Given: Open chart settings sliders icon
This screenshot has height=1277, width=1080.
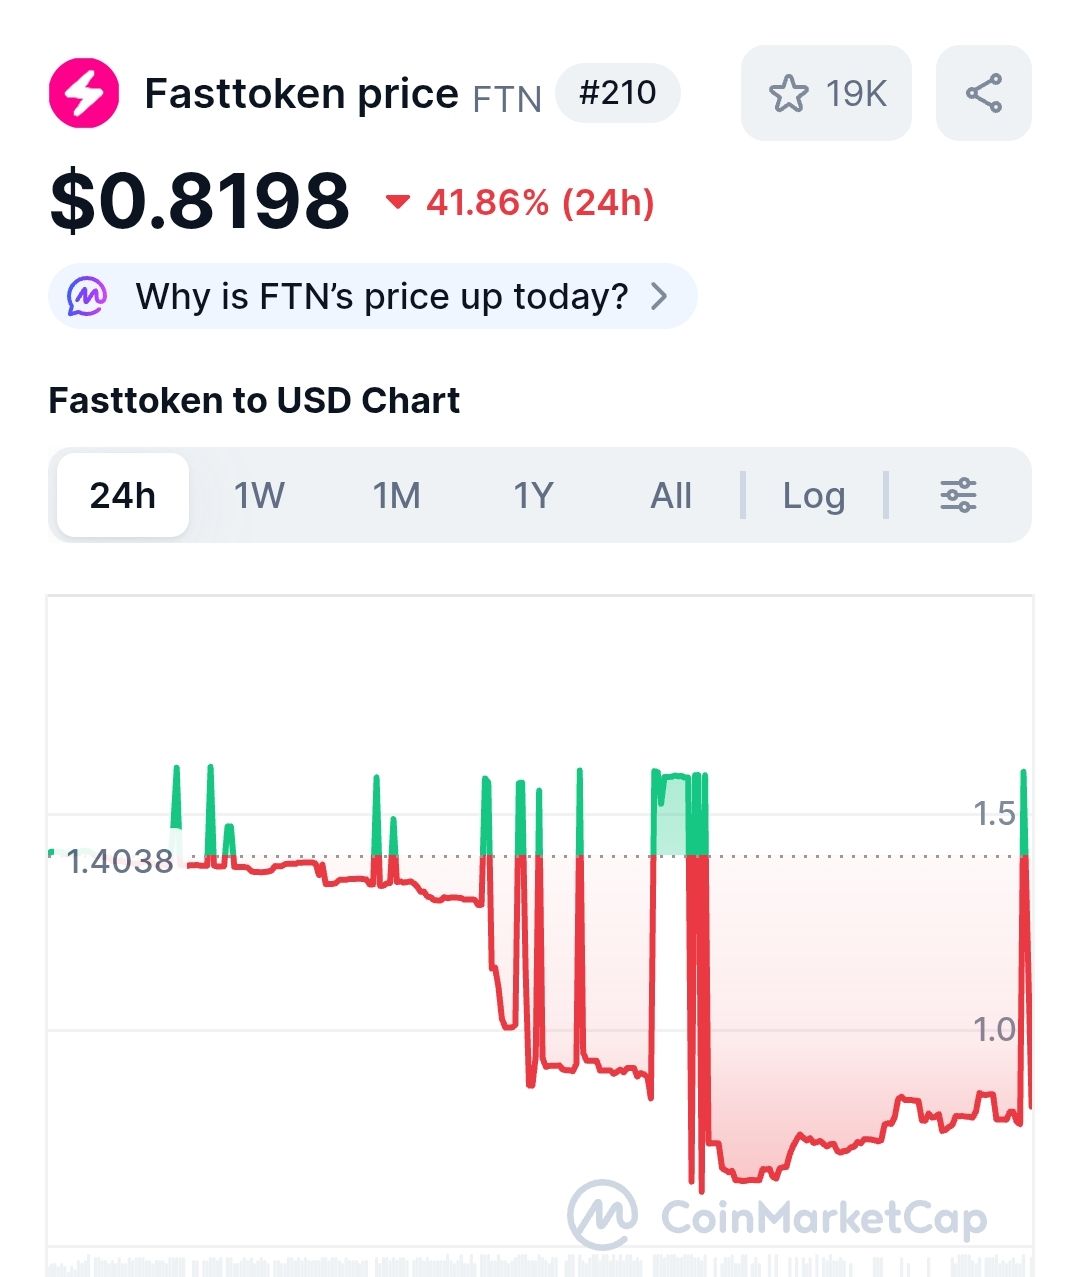Looking at the screenshot, I should coord(958,495).
